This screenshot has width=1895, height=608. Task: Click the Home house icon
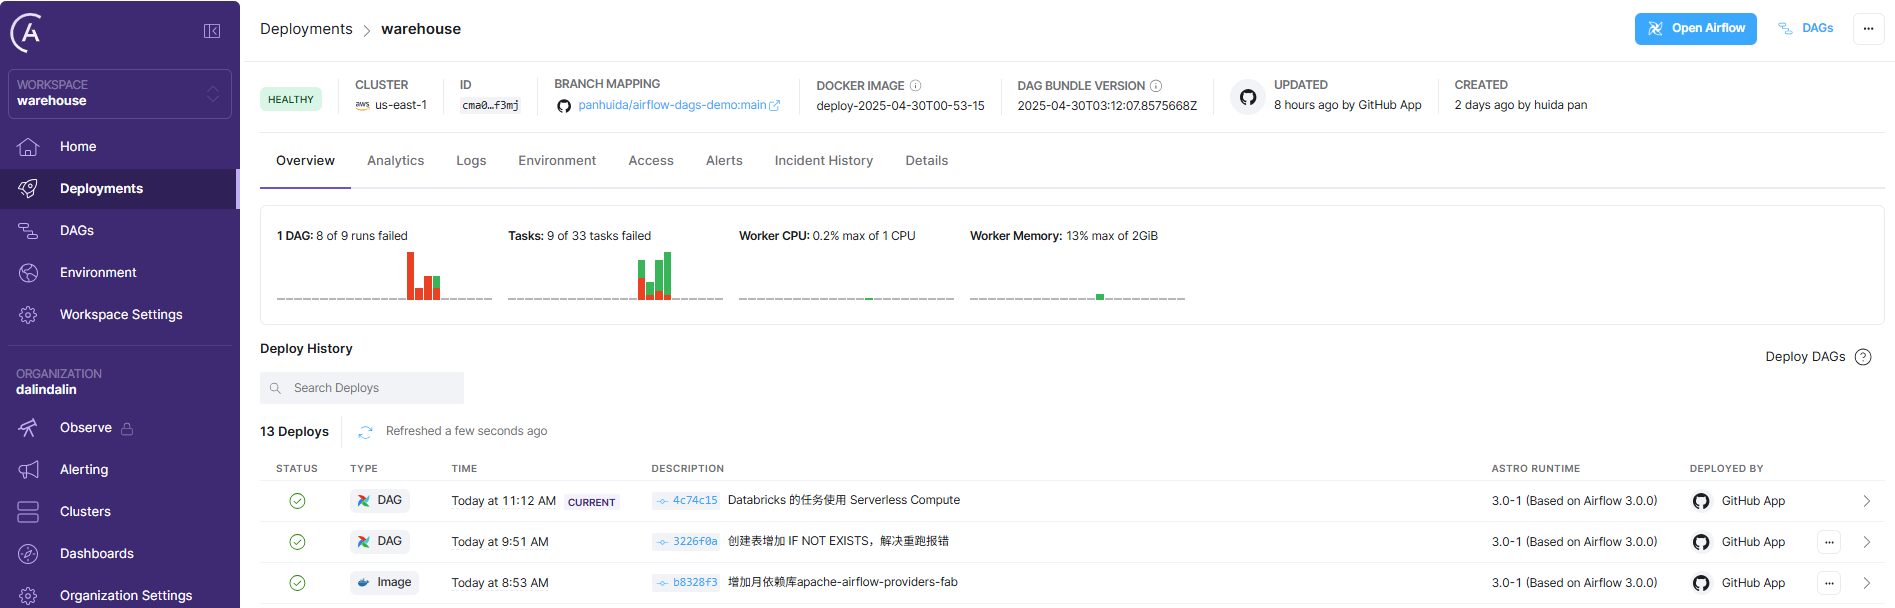28,147
